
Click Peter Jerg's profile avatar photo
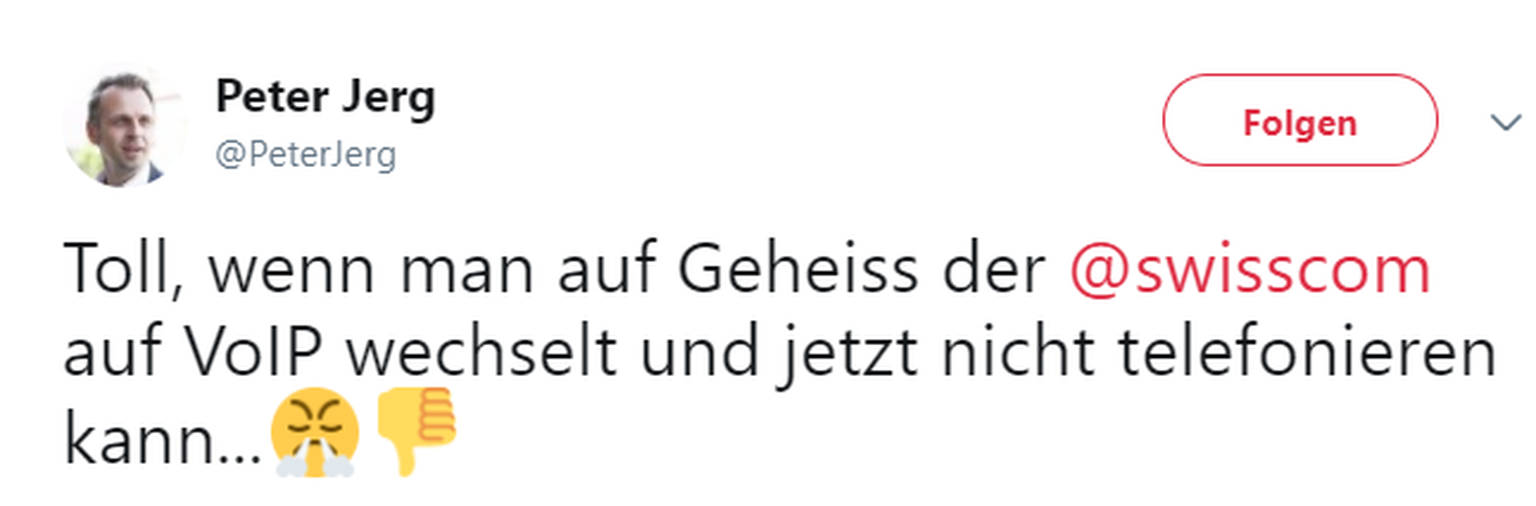click(127, 128)
